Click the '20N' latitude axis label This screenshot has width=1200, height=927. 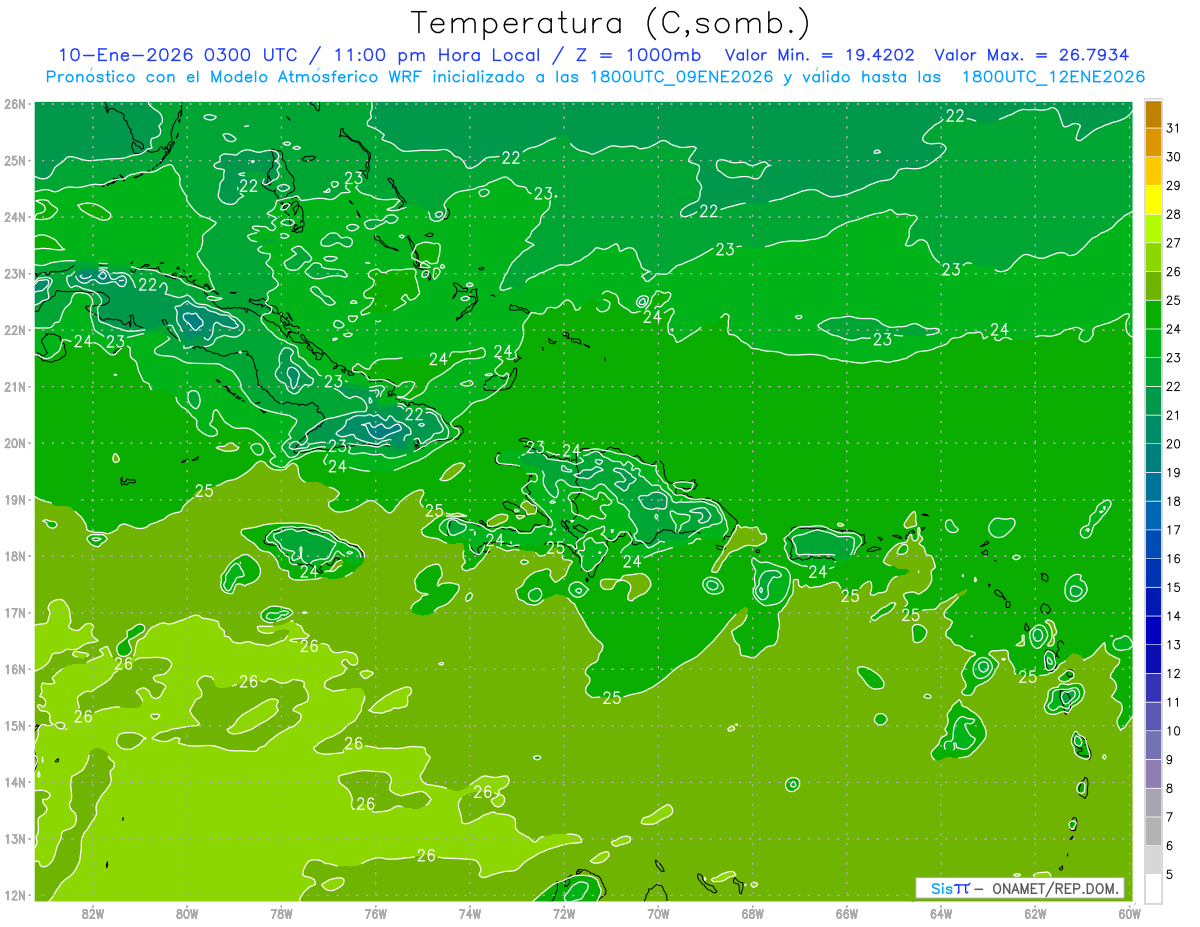point(16,443)
